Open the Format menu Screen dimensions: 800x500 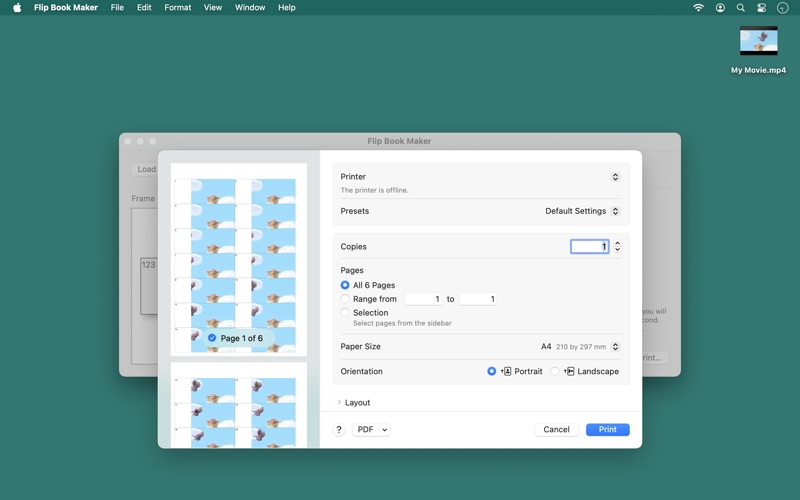point(178,8)
